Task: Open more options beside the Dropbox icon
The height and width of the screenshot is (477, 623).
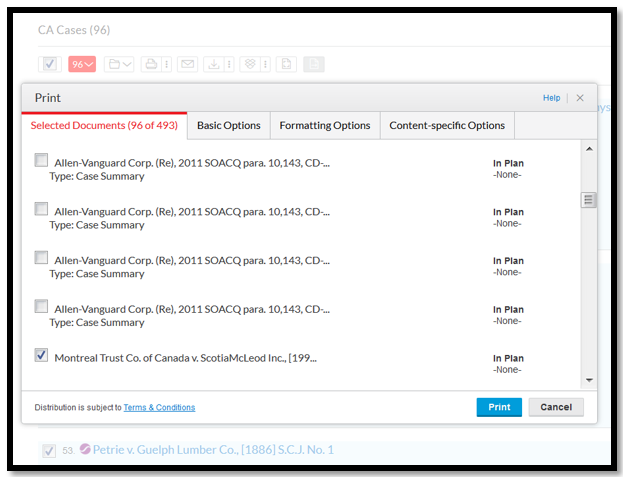Action: (x=265, y=64)
